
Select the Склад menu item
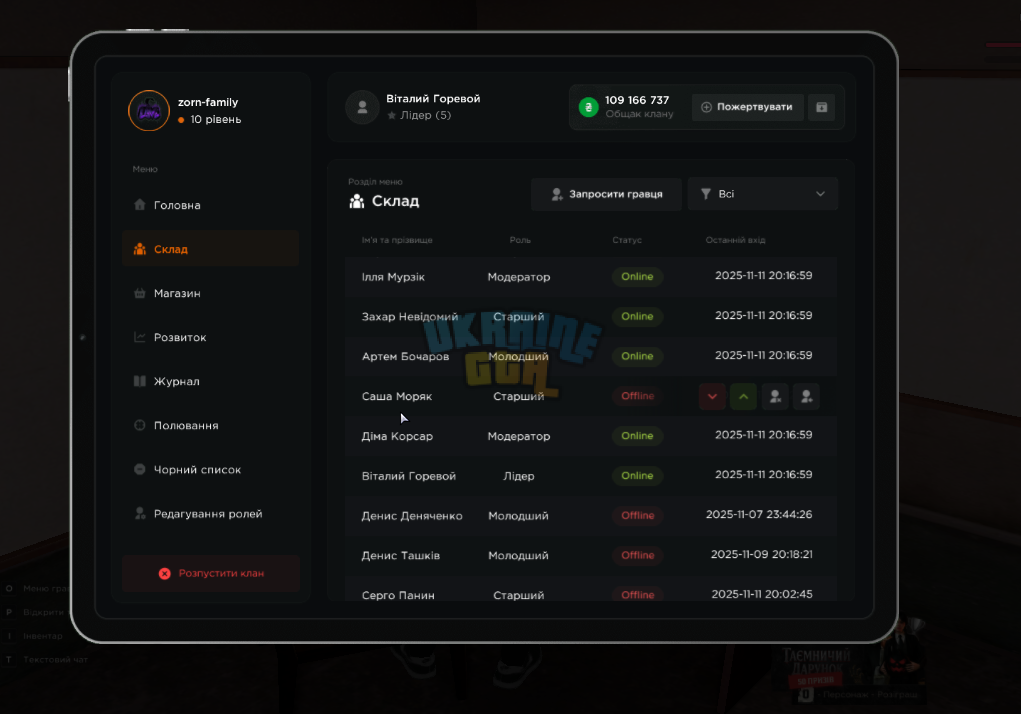[x=210, y=249]
